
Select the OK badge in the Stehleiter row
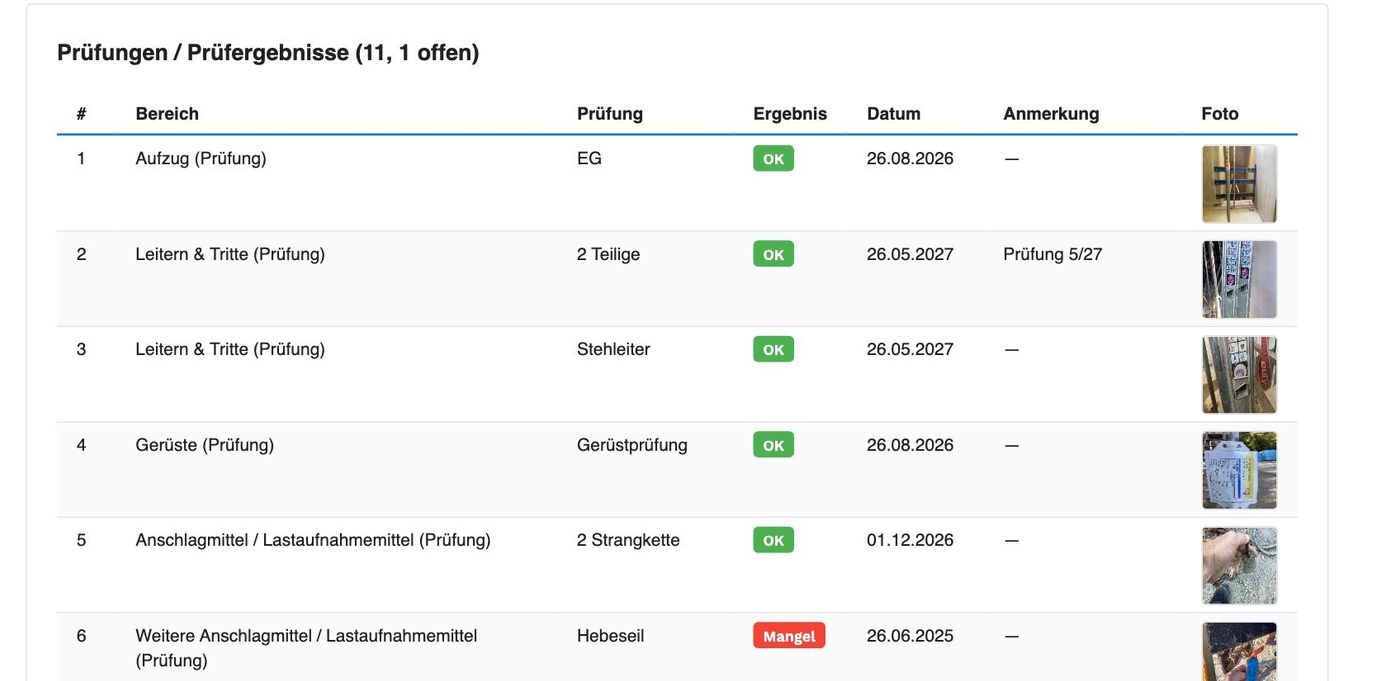(773, 349)
